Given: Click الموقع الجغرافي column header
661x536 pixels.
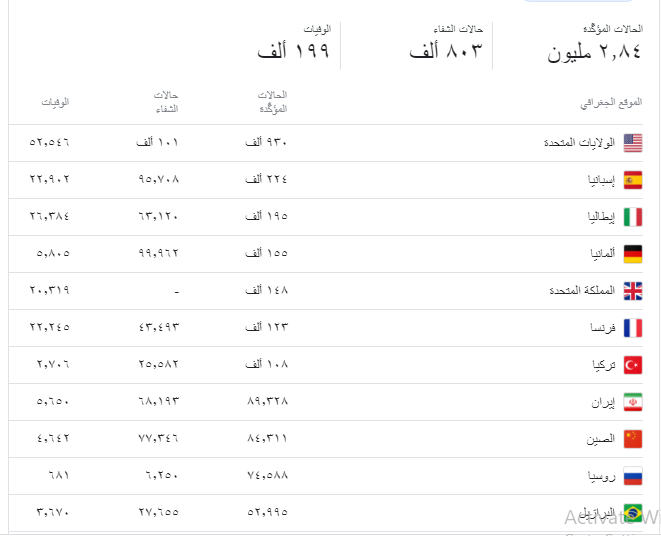Looking at the screenshot, I should (x=611, y=103).
